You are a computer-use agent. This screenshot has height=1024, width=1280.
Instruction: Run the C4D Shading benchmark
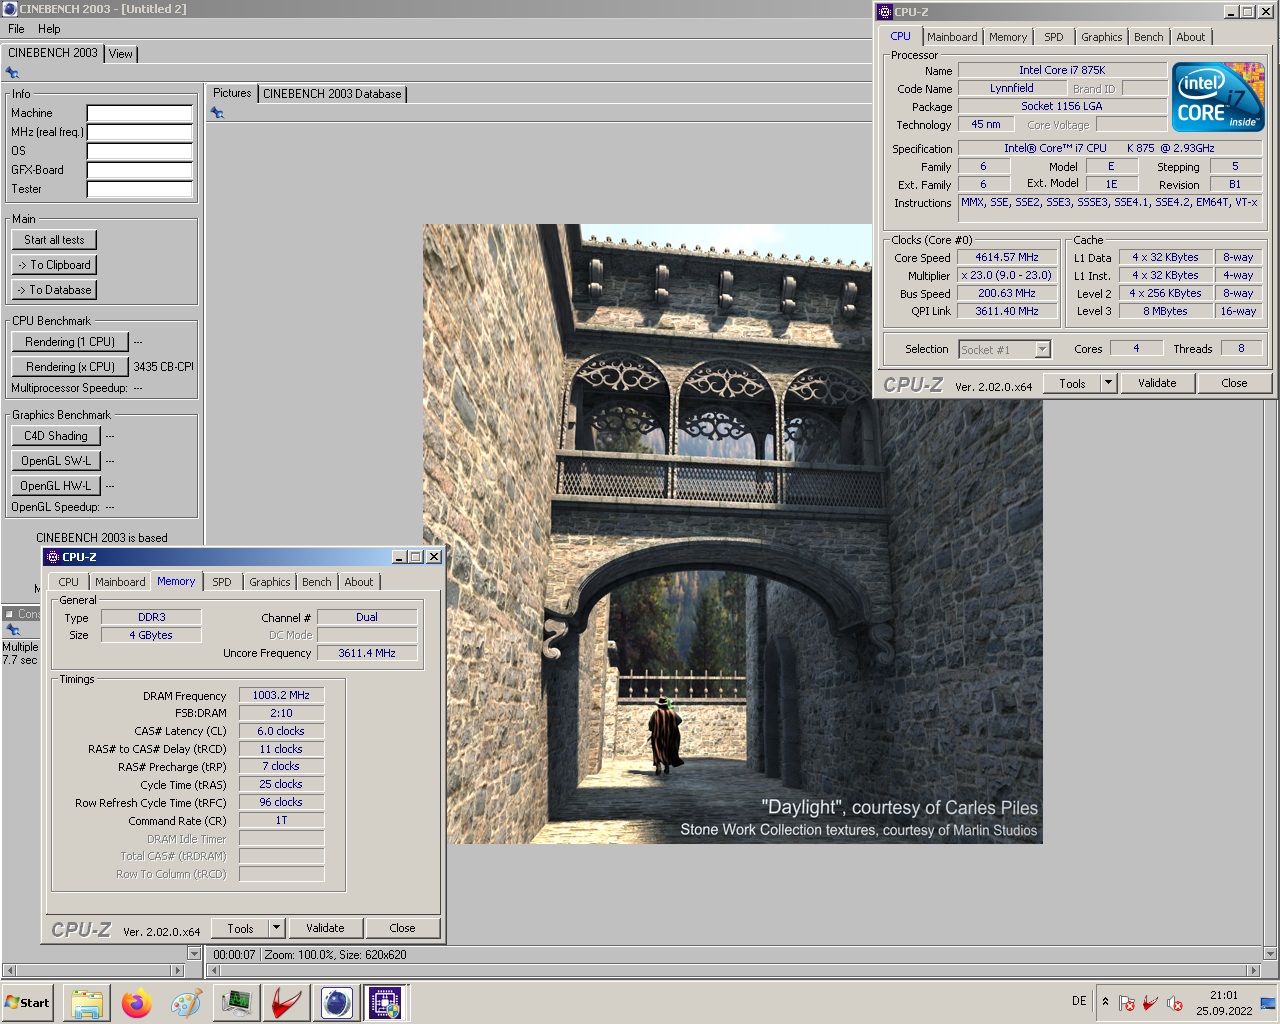click(56, 436)
